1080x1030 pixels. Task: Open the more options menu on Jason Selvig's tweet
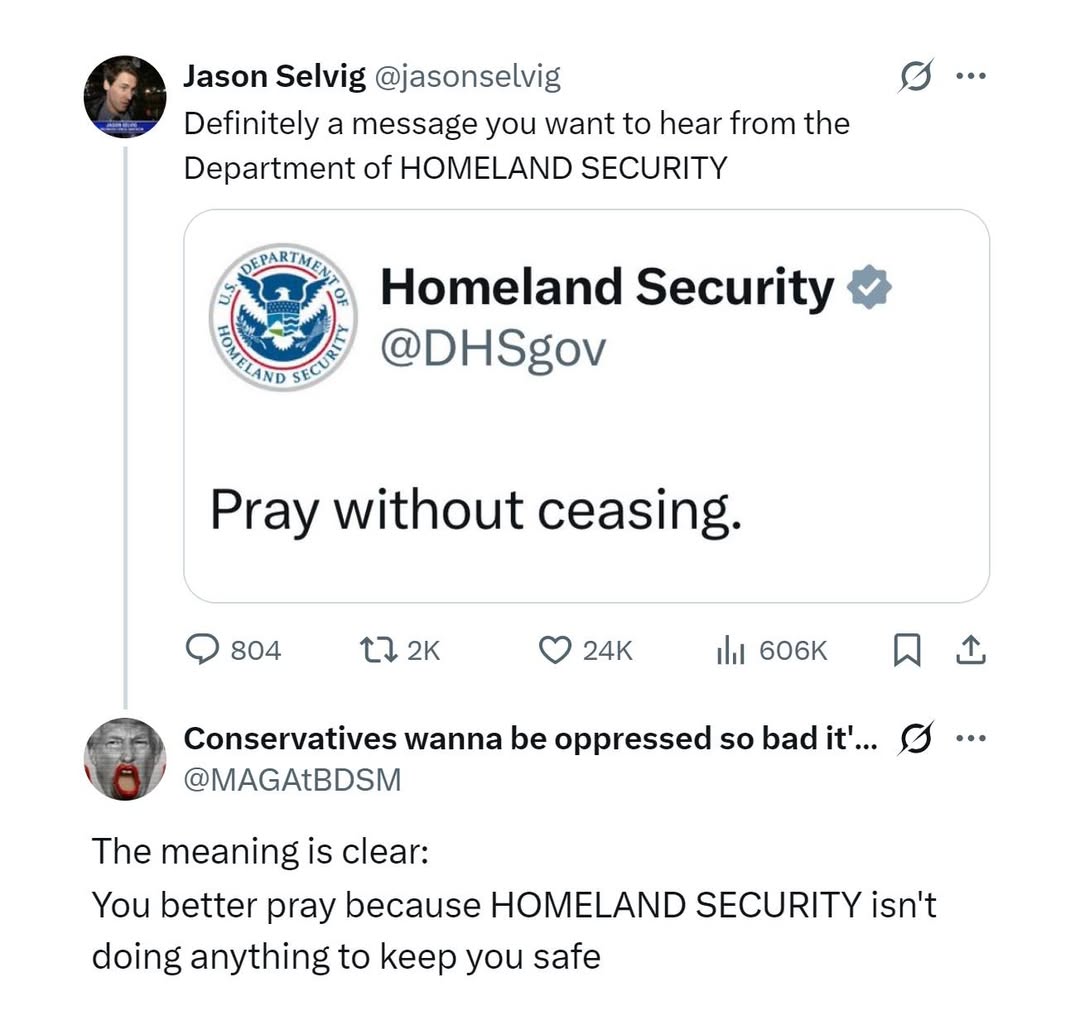[x=972, y=74]
